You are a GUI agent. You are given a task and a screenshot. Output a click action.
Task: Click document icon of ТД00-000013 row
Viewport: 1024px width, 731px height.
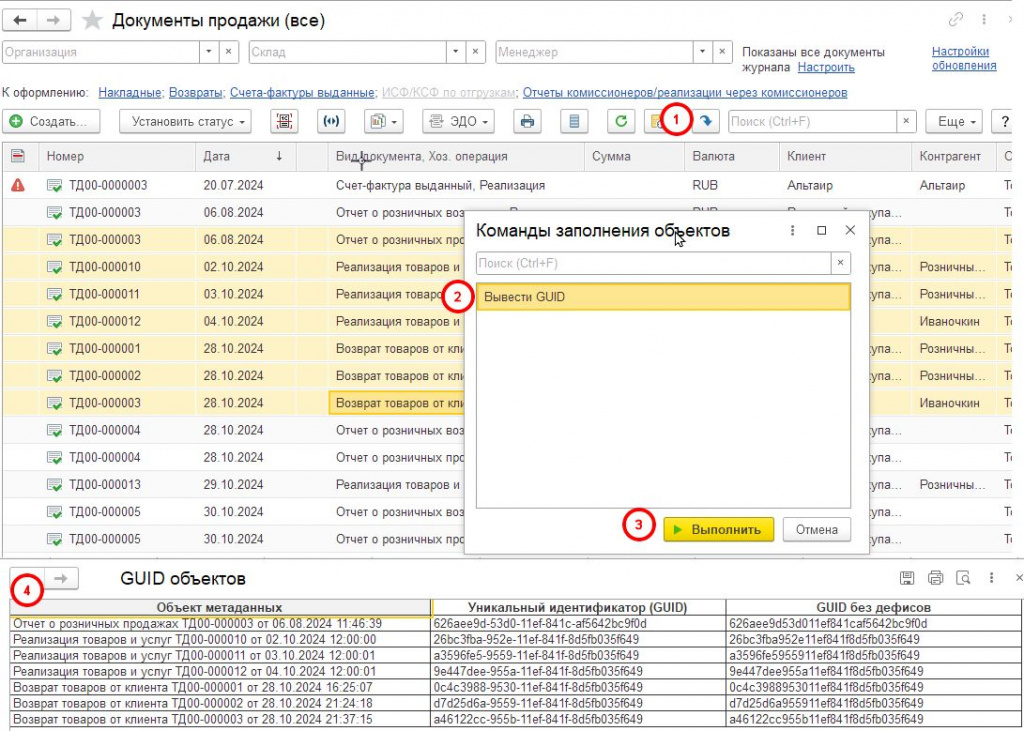coord(55,485)
